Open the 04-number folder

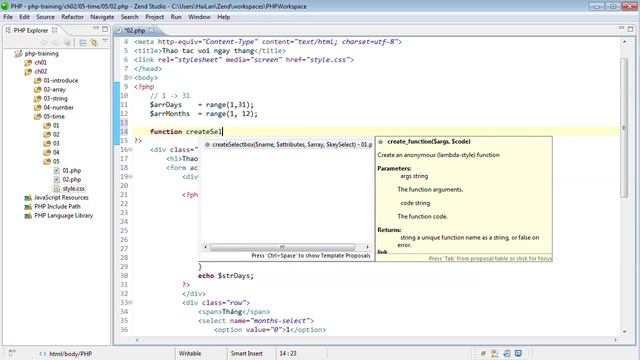(x=58, y=107)
